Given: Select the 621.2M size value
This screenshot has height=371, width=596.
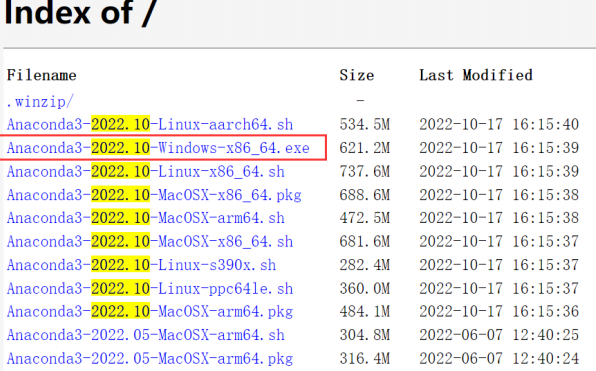Looking at the screenshot, I should 365,148.
